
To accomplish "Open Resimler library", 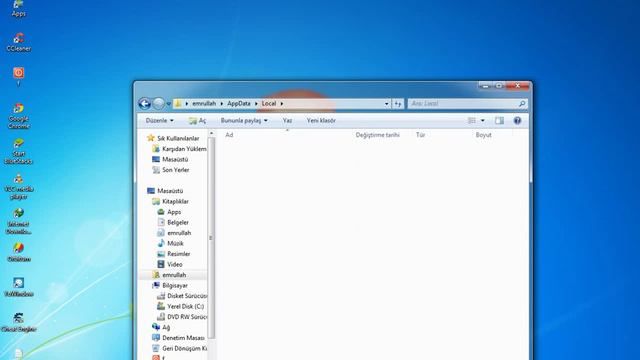I will (179, 254).
